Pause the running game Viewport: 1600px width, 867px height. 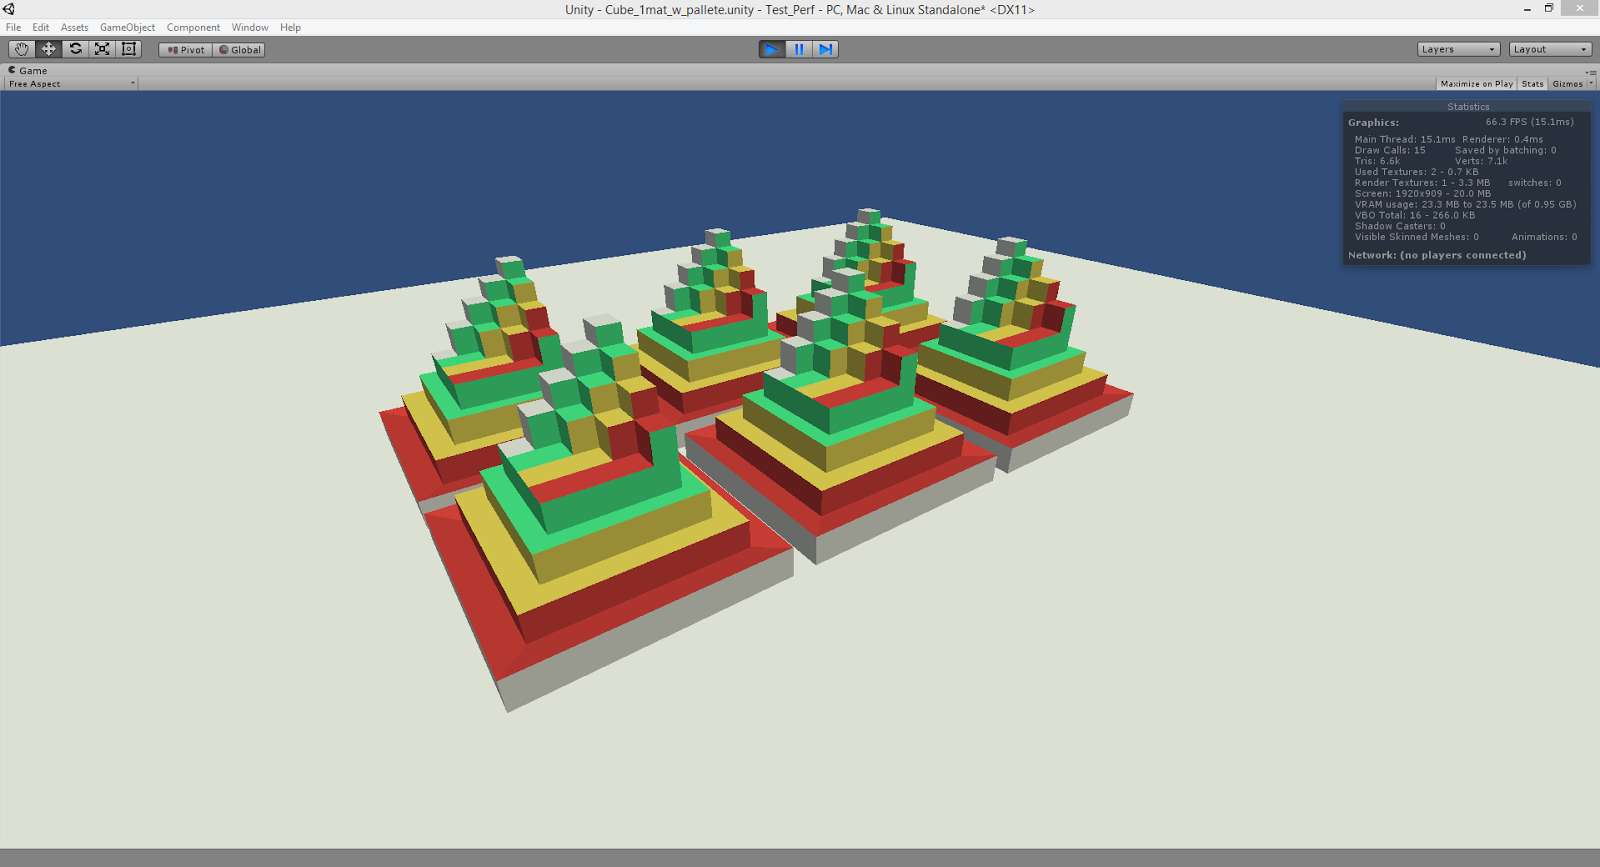[799, 49]
